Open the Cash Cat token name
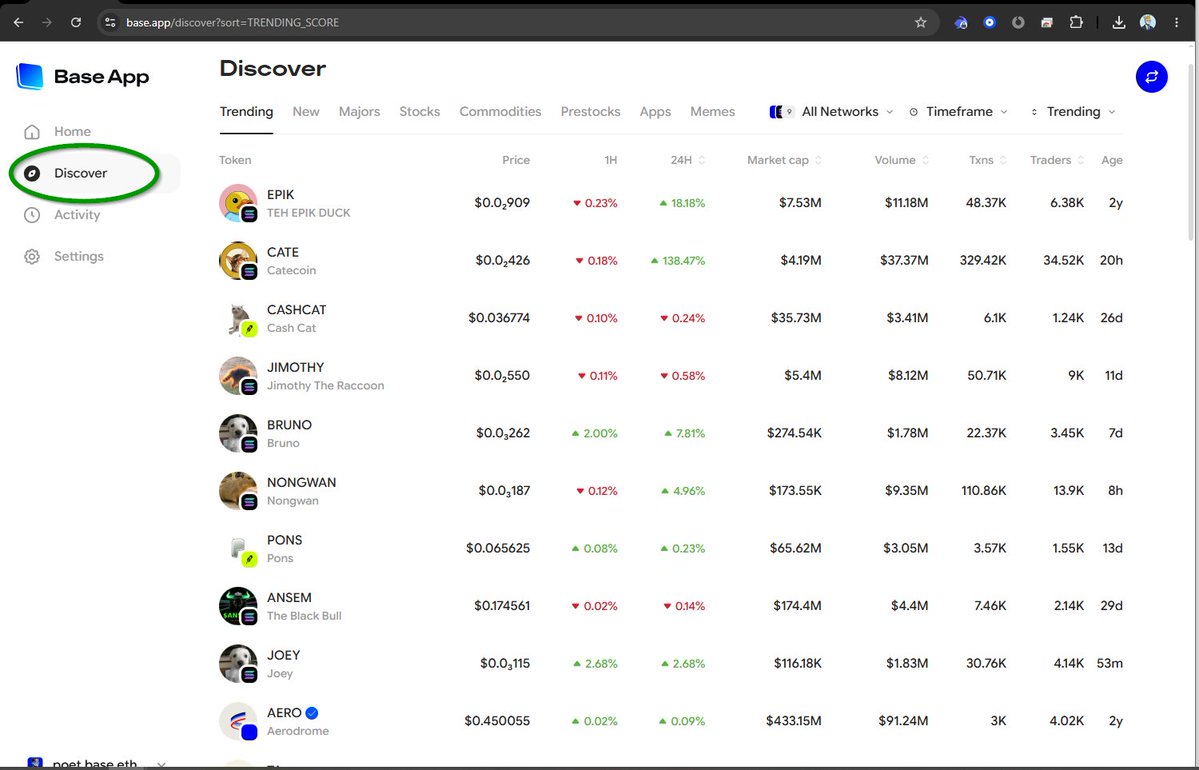The width and height of the screenshot is (1199, 770). tap(291, 328)
